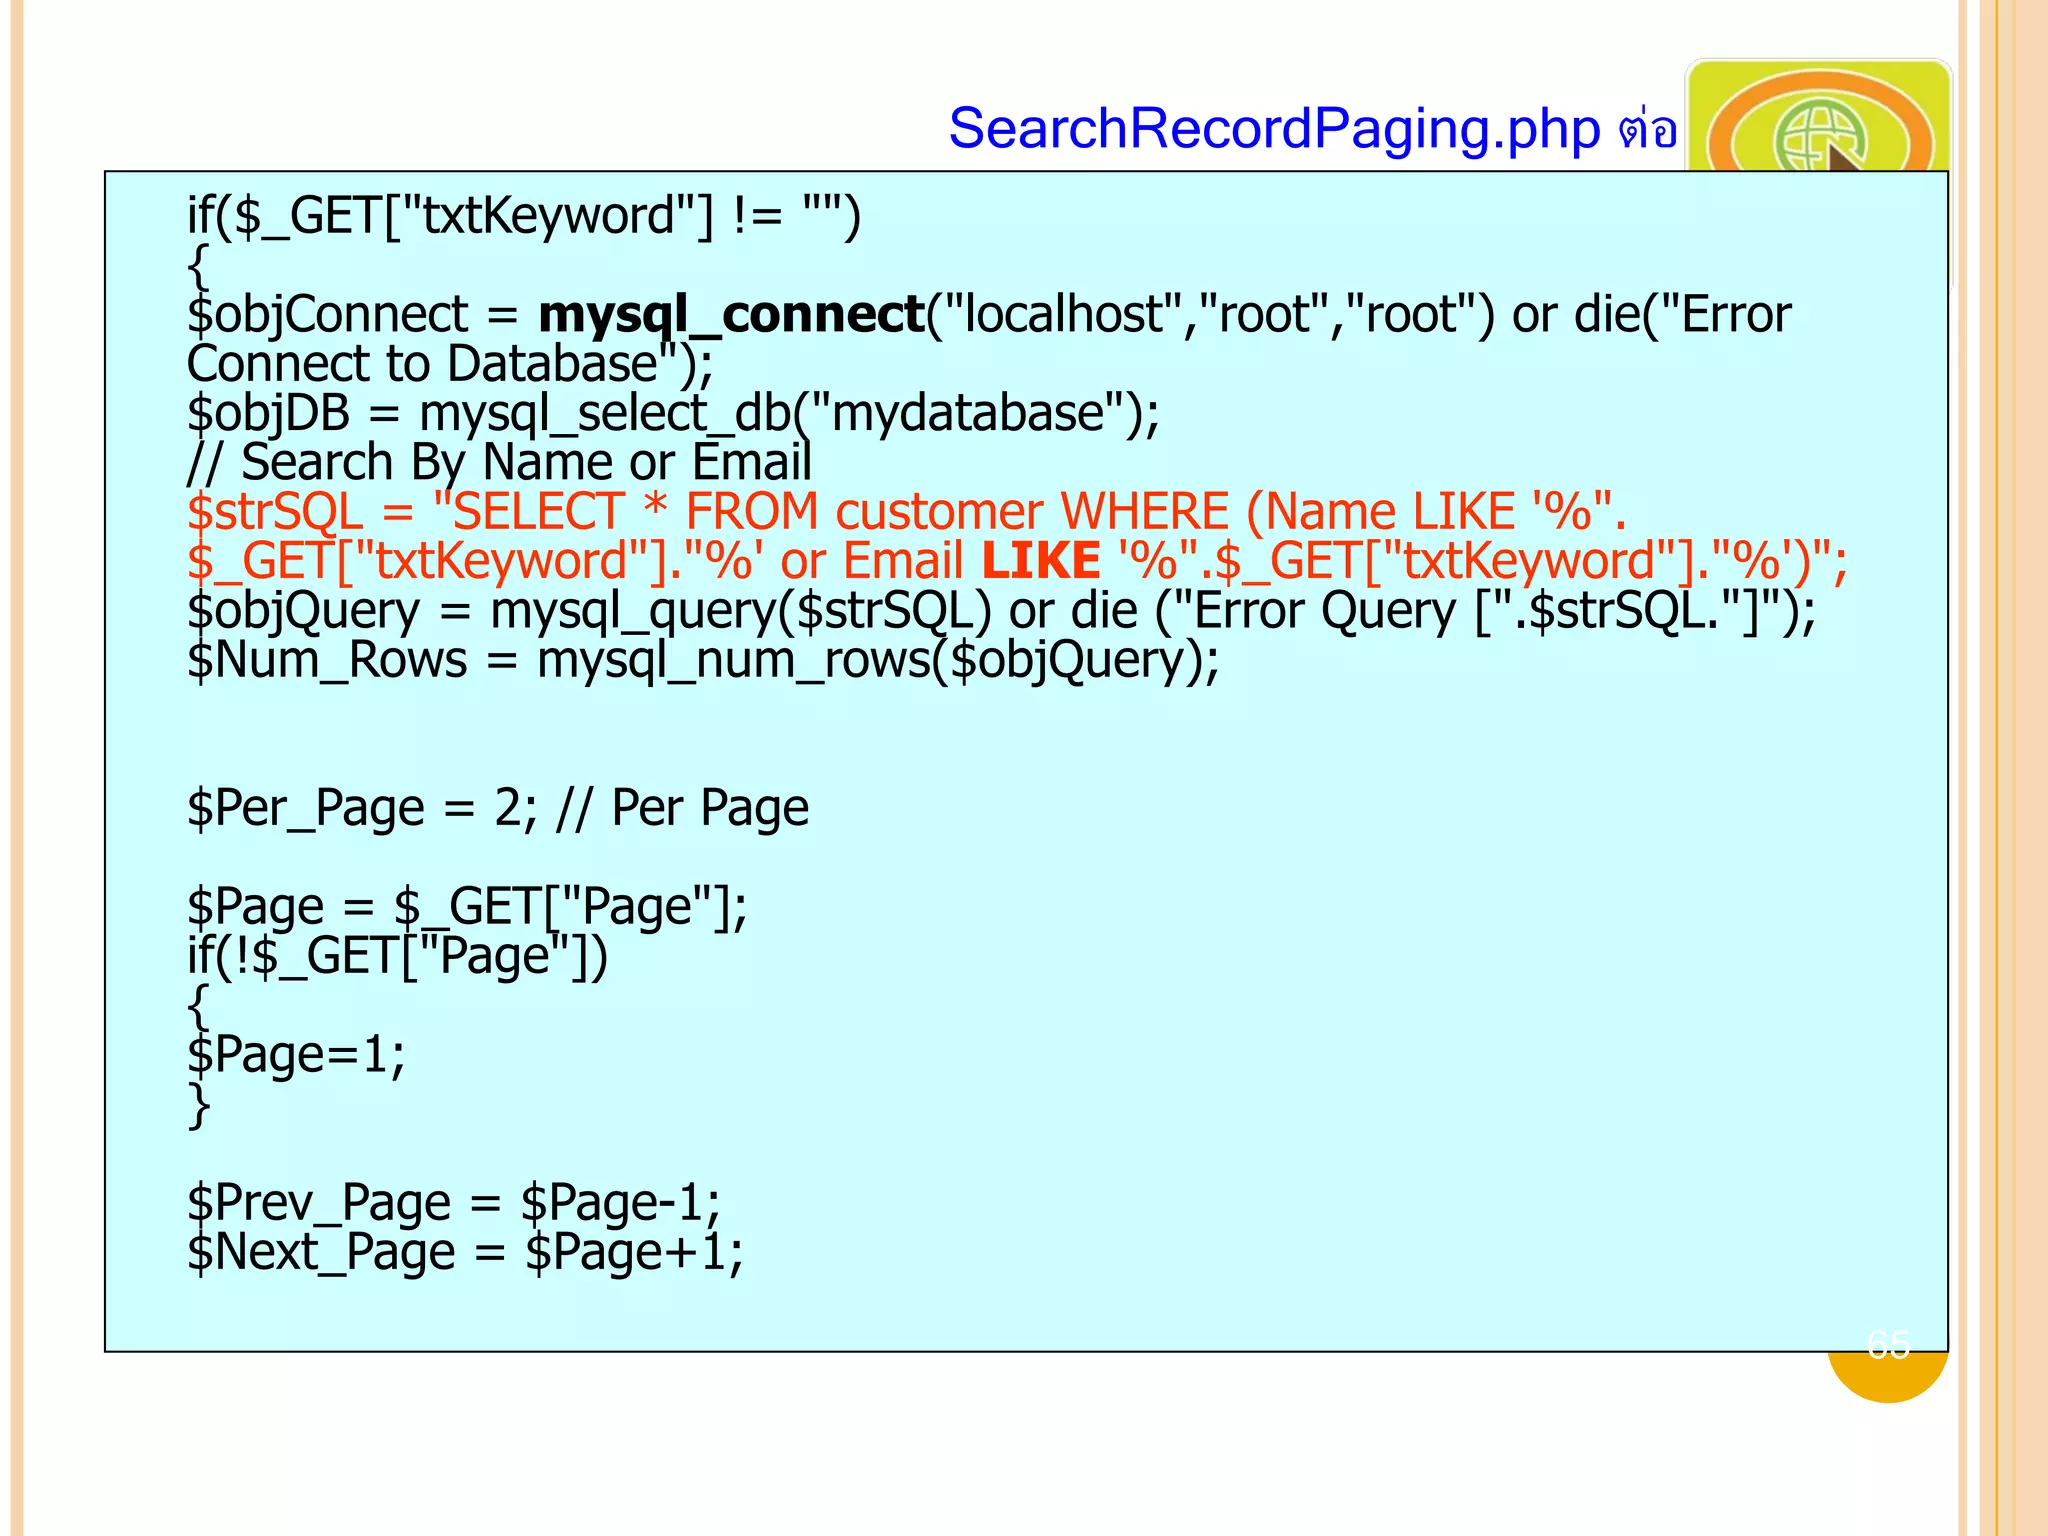This screenshot has width=2048, height=1536.
Task: Click the bold red word "LIKE"
Action: point(1041,561)
